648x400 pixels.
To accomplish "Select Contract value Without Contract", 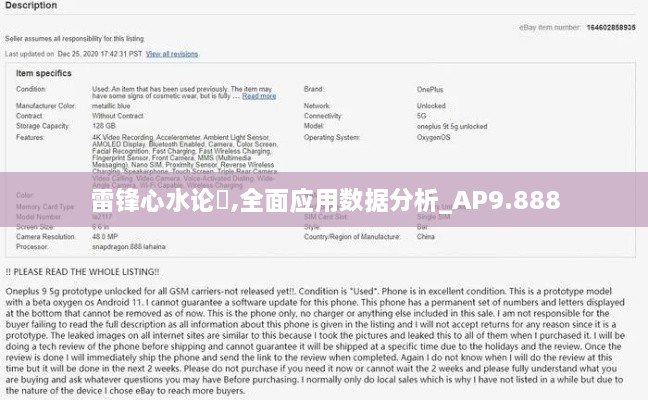I will (118, 116).
